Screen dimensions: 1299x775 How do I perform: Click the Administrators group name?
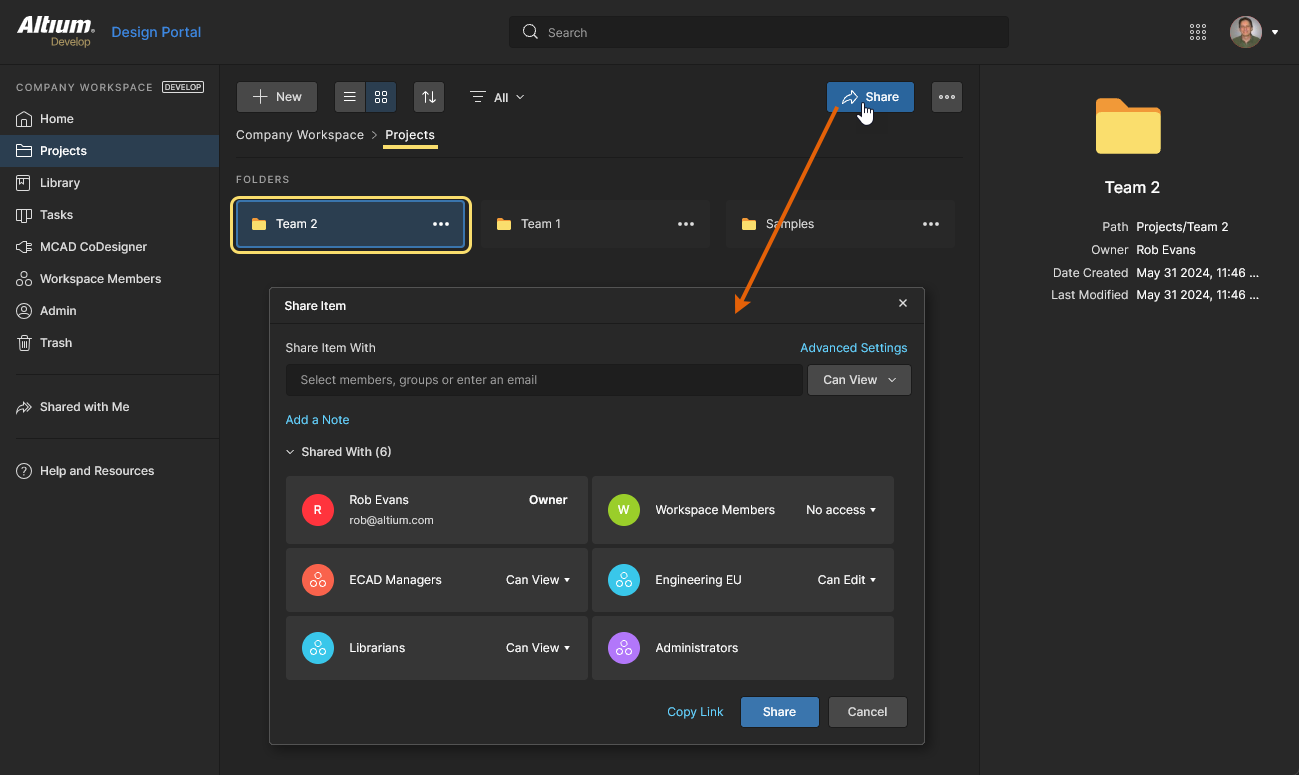click(x=697, y=648)
